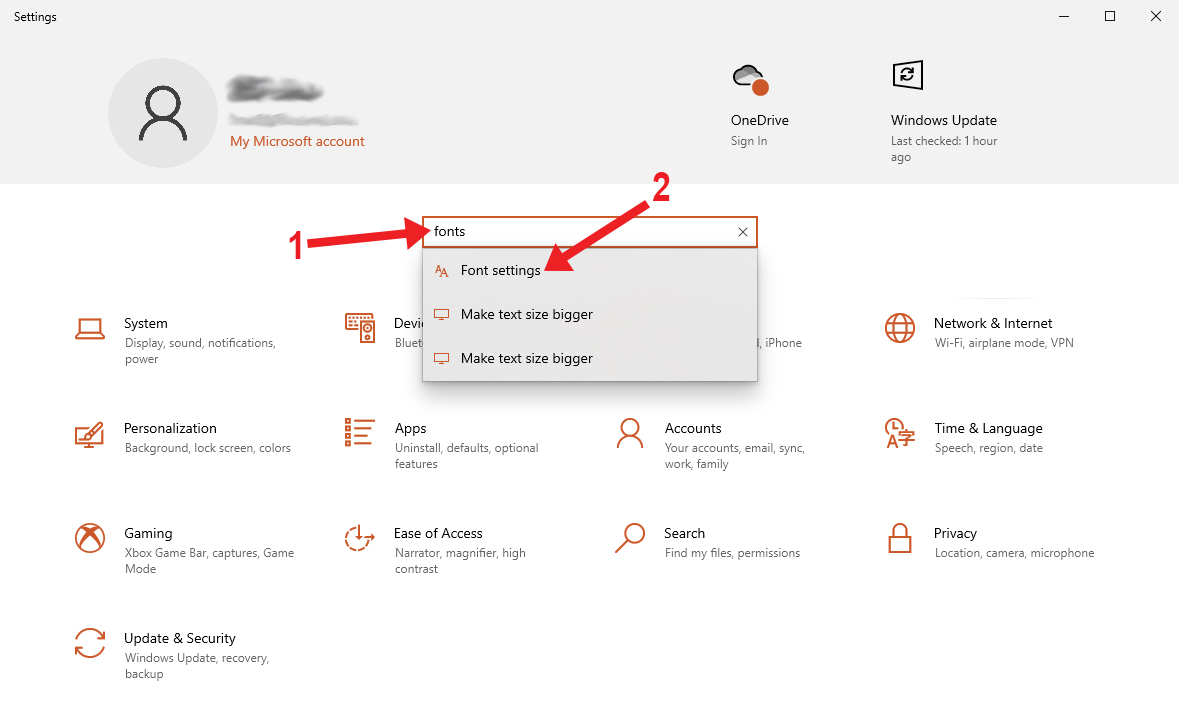
Task: Click 'Background, lock screen, colors' description
Action: tap(208, 448)
